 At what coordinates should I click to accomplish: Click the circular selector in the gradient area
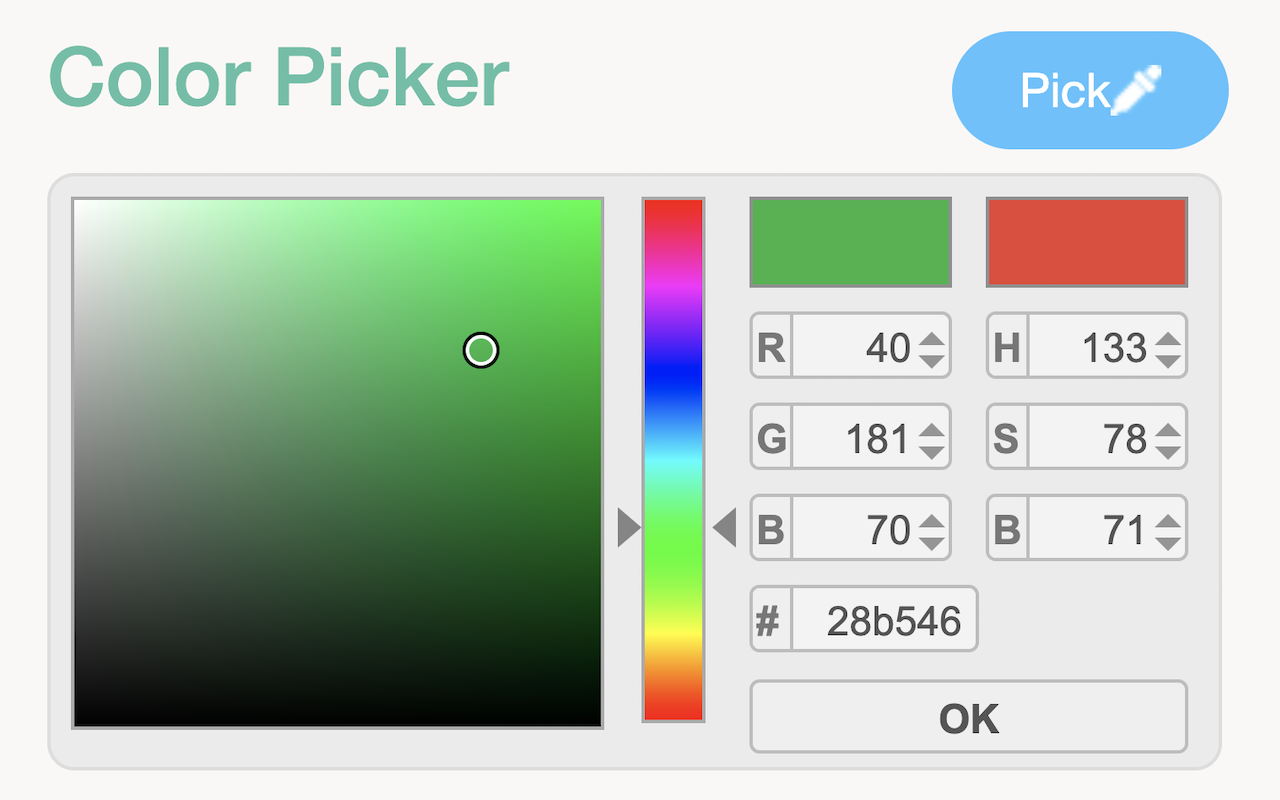(480, 350)
